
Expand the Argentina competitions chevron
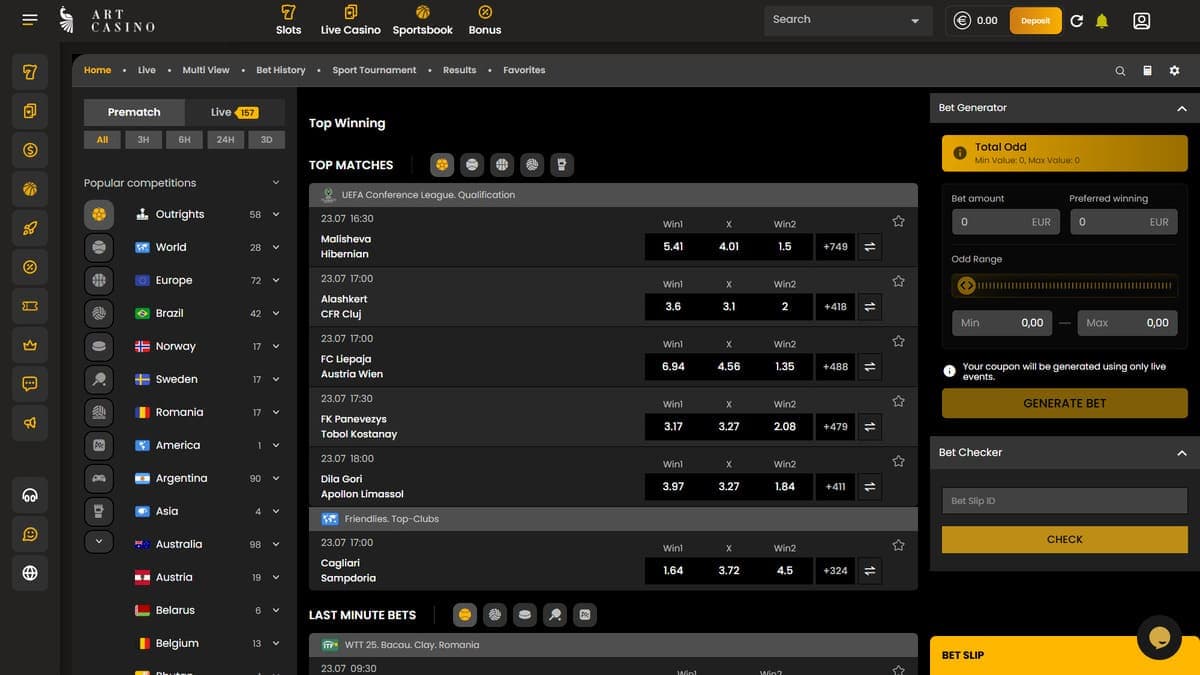click(x=276, y=478)
